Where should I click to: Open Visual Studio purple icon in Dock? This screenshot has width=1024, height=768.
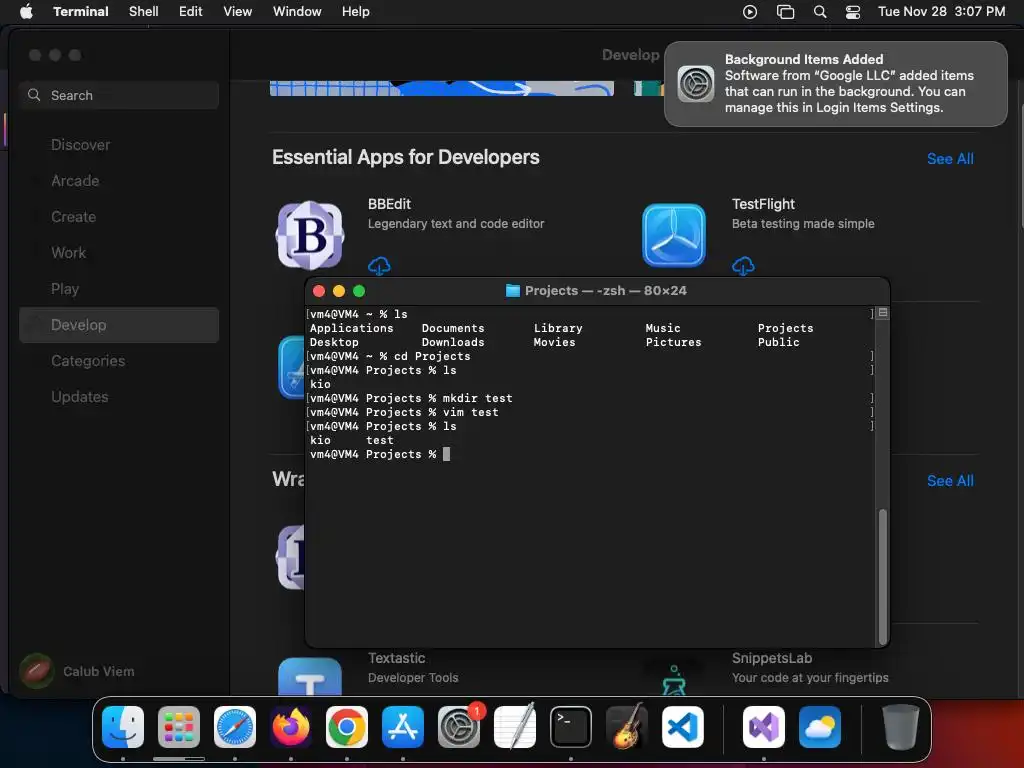click(x=763, y=727)
